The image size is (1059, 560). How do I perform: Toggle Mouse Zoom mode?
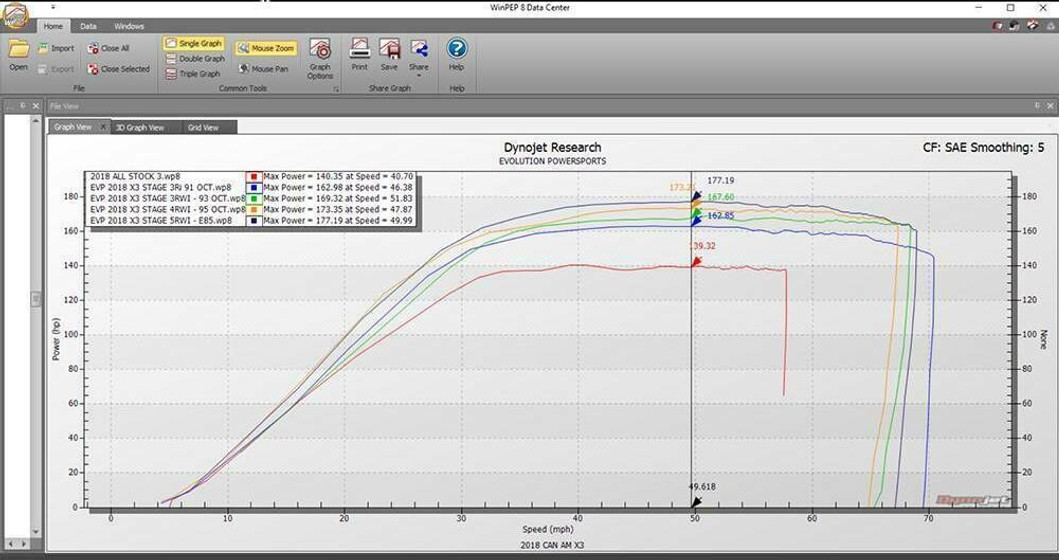[266, 49]
